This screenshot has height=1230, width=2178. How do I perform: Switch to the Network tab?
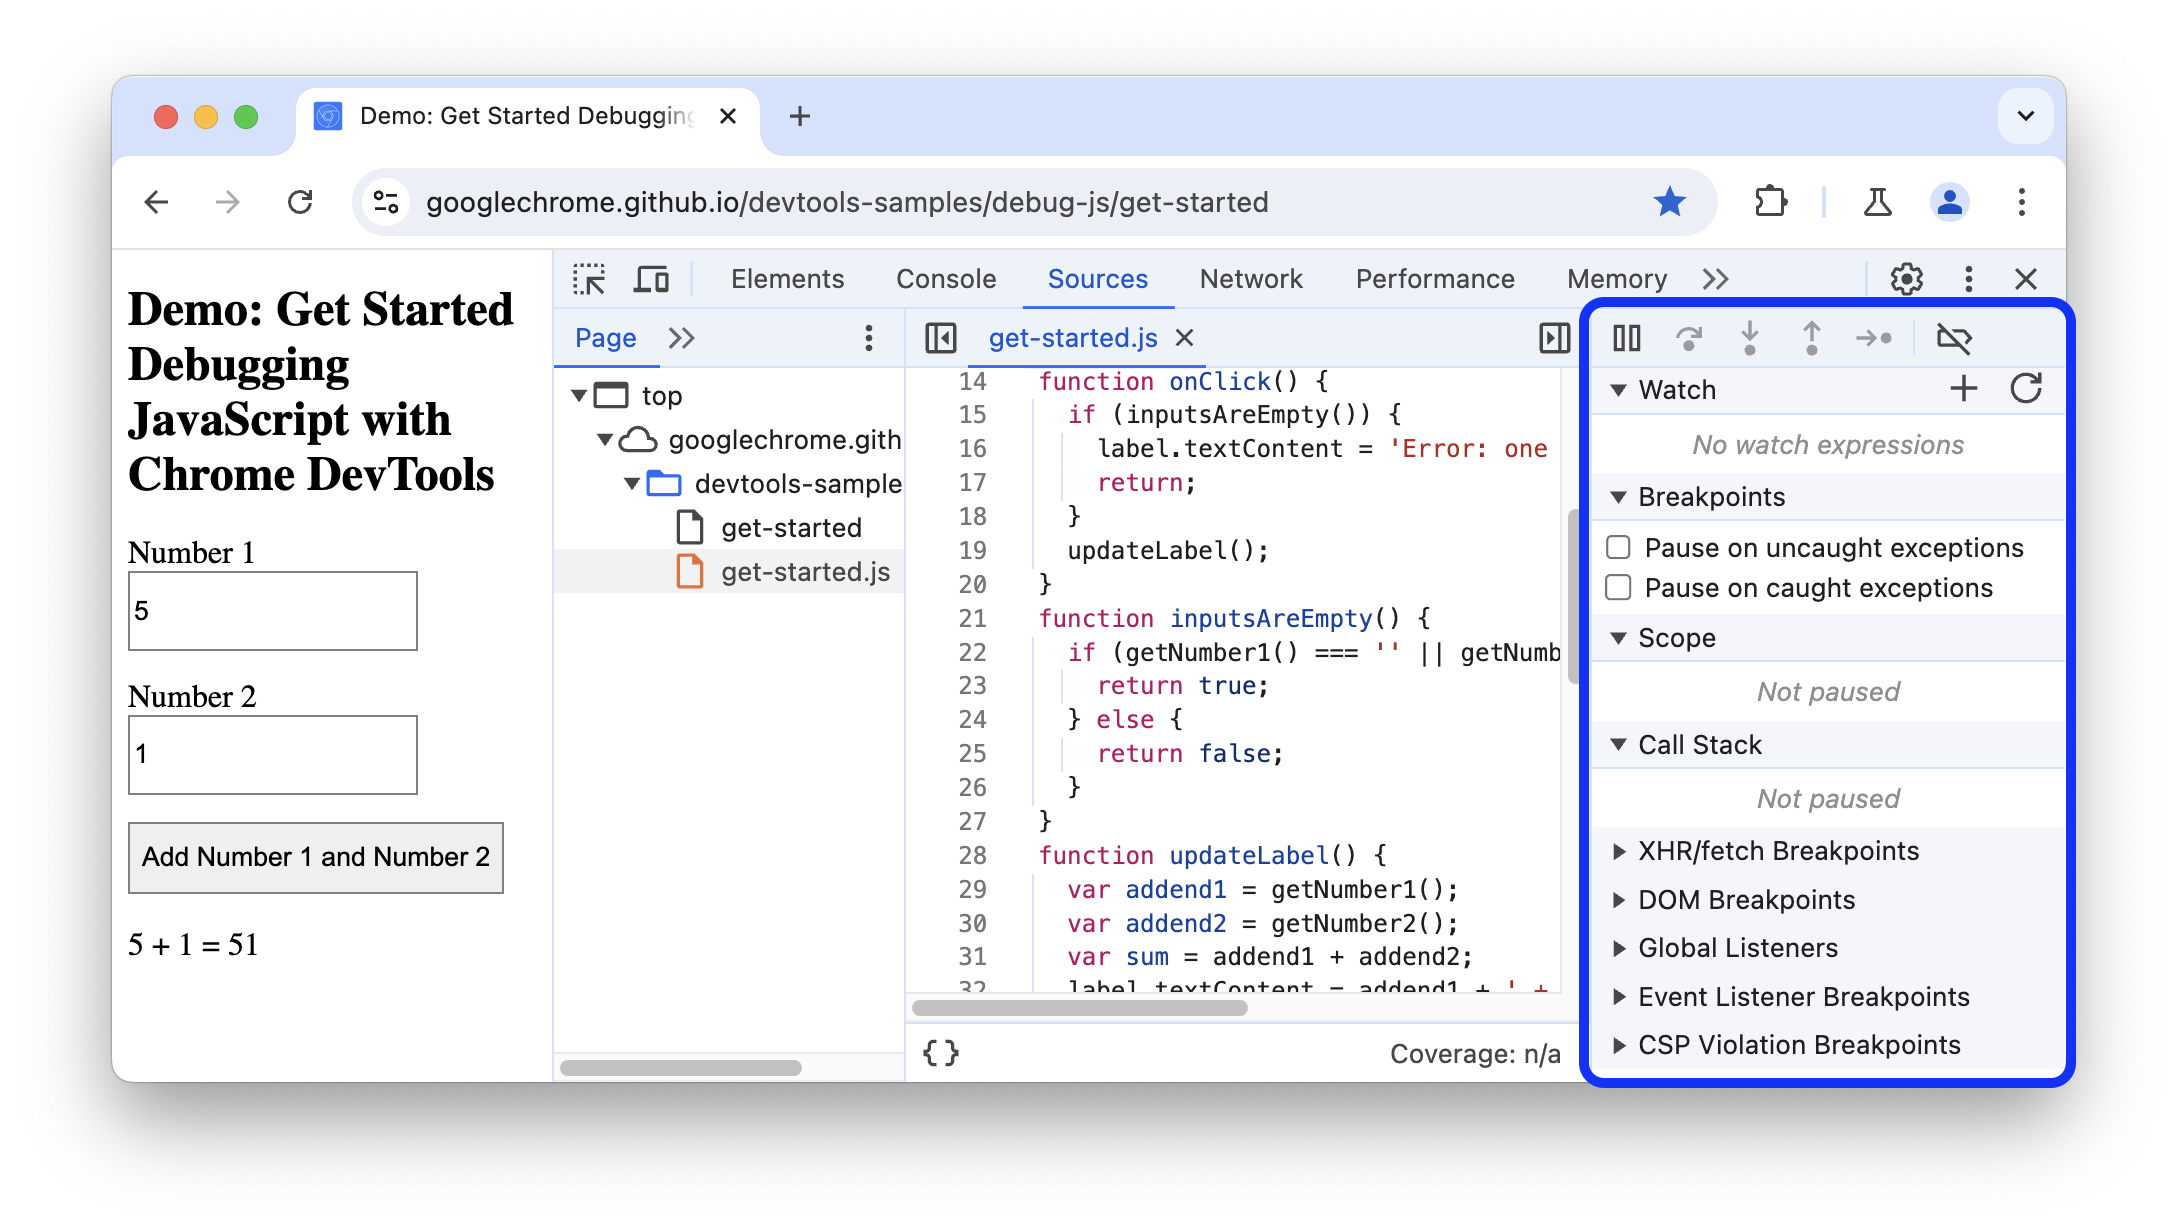(x=1252, y=278)
